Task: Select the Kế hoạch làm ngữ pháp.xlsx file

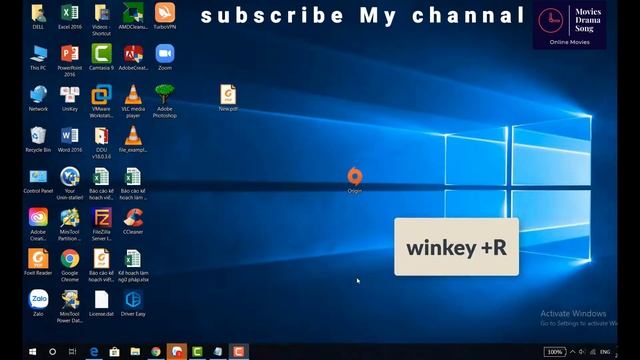Action: click(133, 266)
